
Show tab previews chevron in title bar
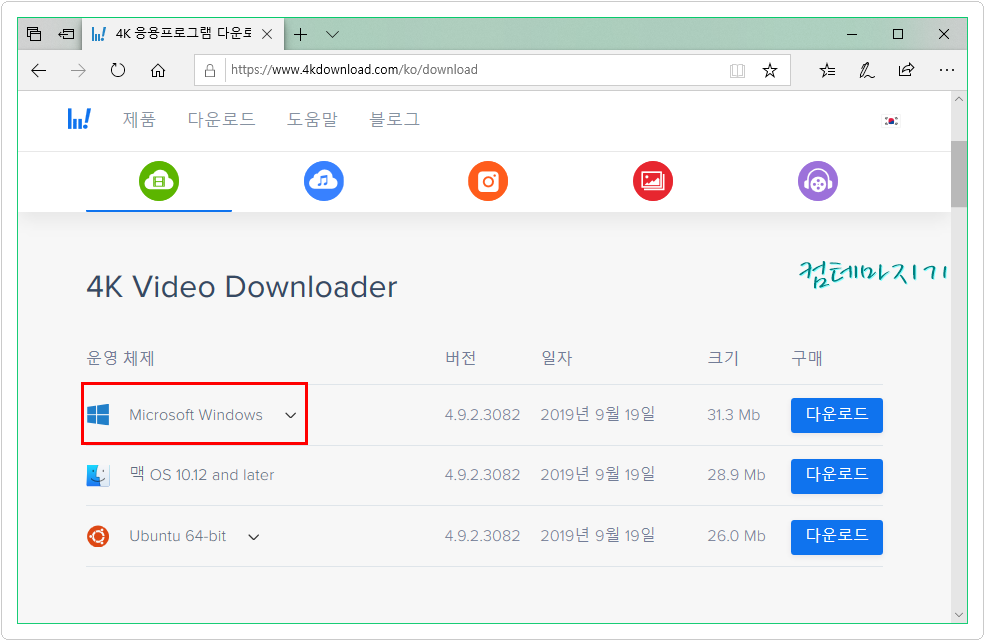333,35
